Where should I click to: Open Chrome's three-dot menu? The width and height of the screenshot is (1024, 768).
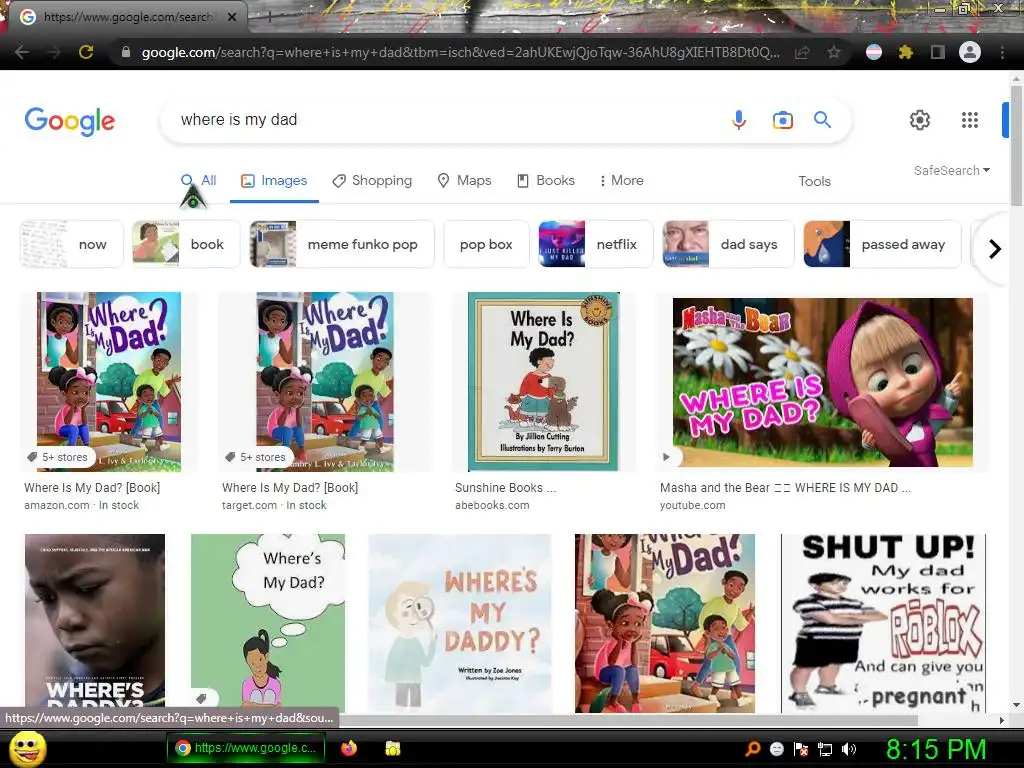coord(1002,52)
